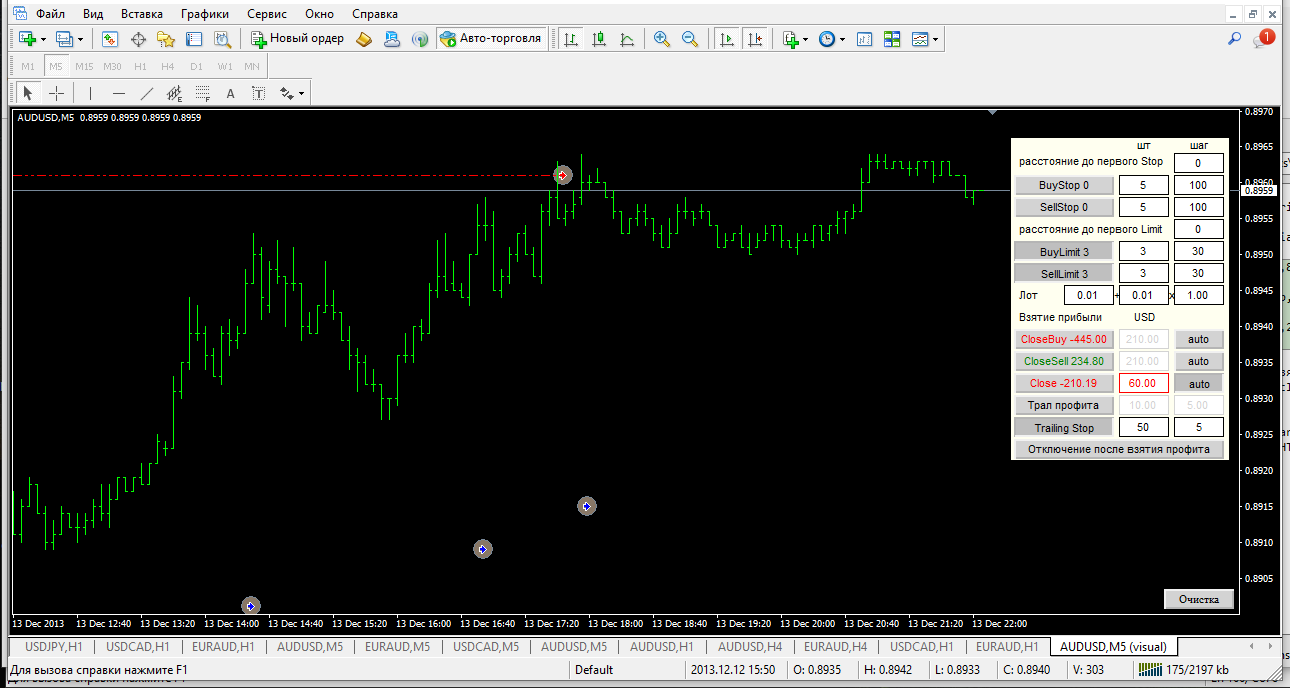The height and width of the screenshot is (688, 1290).
Task: Zoom out the chart
Action: pyautogui.click(x=690, y=39)
